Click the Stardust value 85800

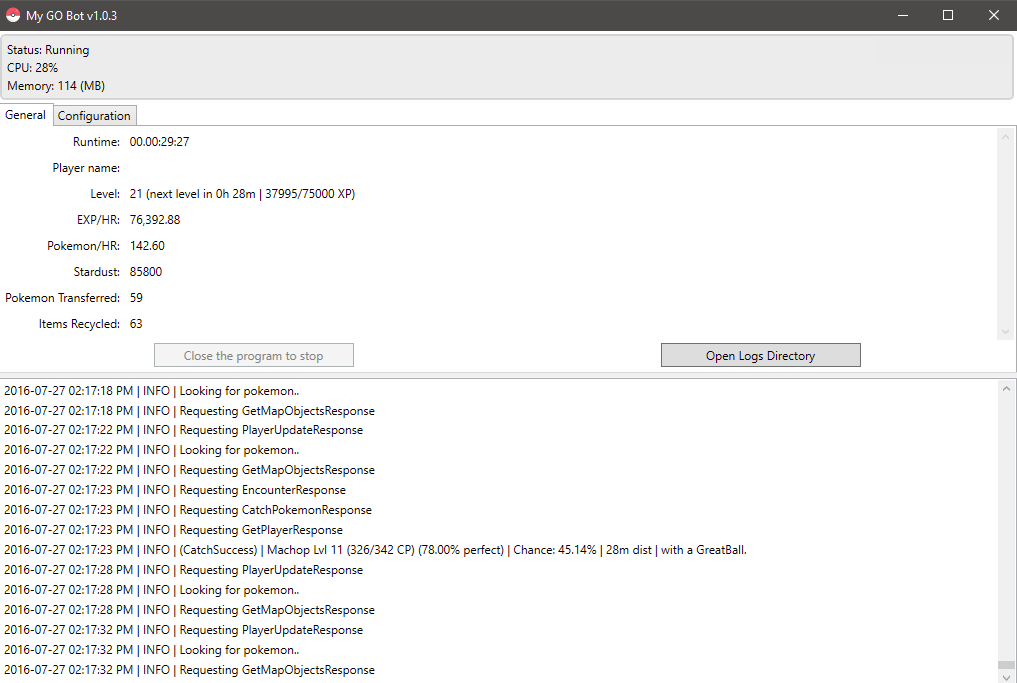[x=146, y=272]
